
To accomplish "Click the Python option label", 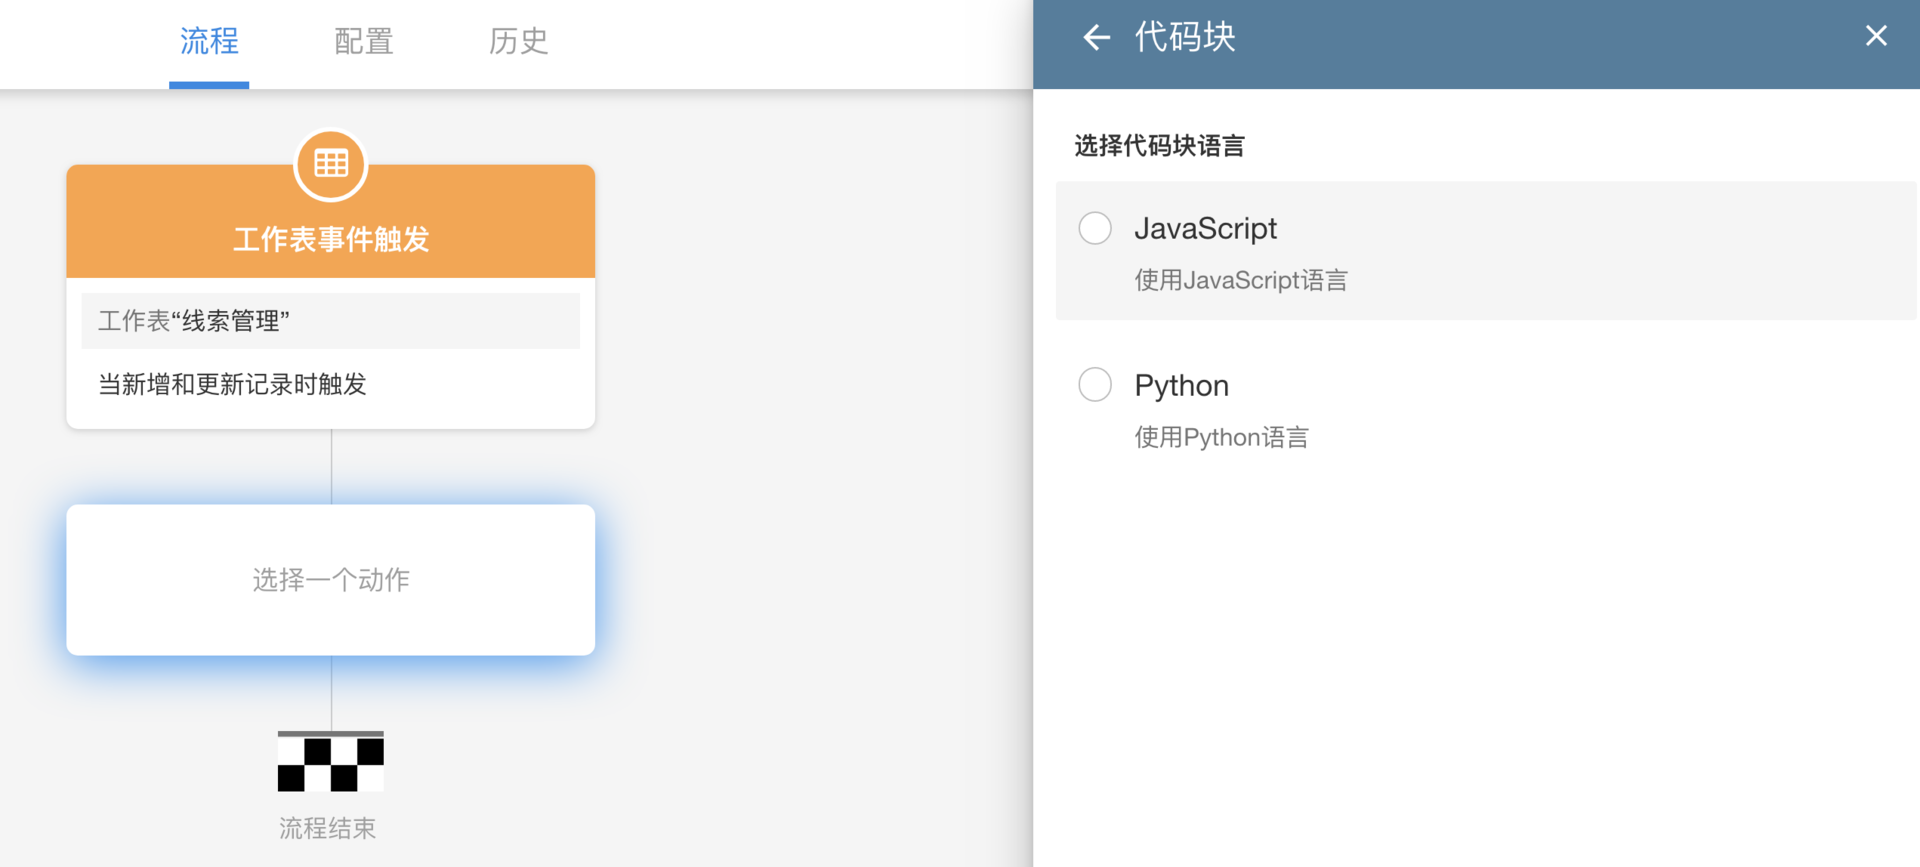I will pos(1181,386).
